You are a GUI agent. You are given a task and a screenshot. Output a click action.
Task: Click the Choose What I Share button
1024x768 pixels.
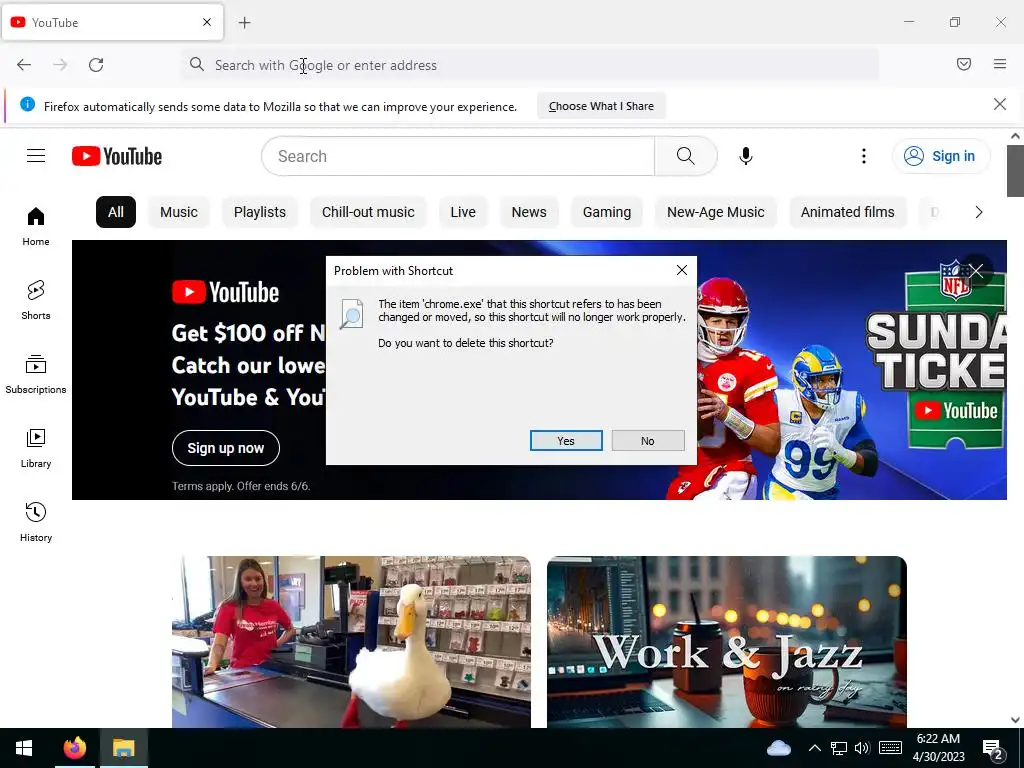[601, 106]
